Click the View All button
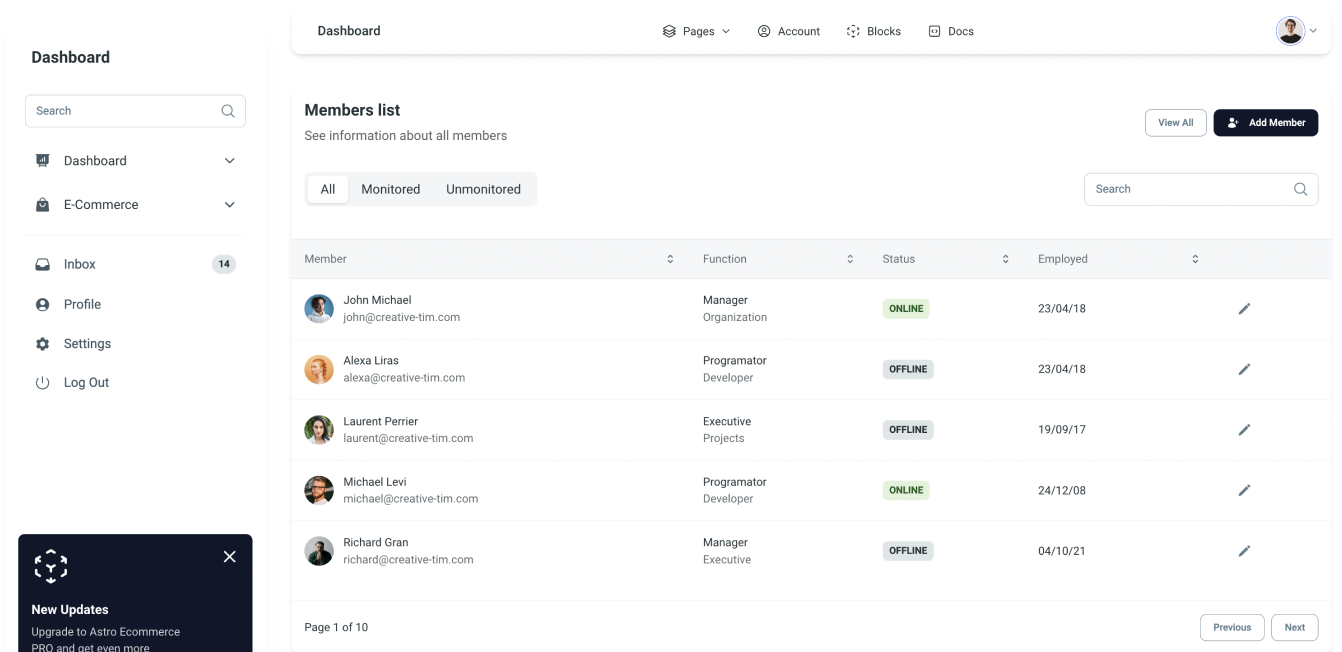The image size is (1342, 652). [x=1176, y=123]
